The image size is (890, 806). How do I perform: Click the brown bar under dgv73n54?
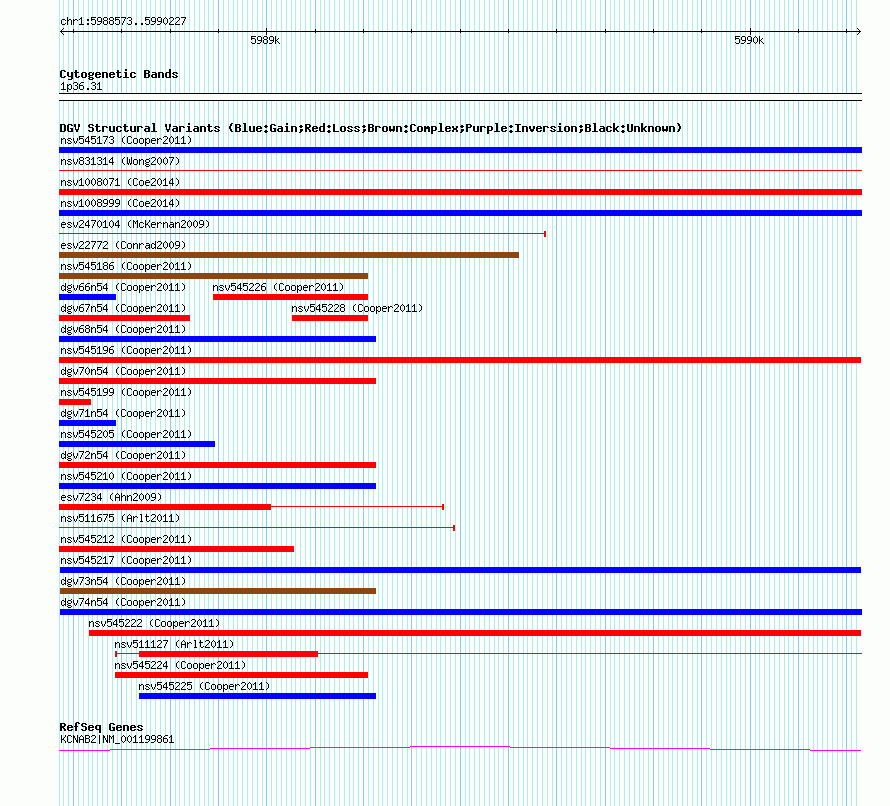click(x=217, y=591)
